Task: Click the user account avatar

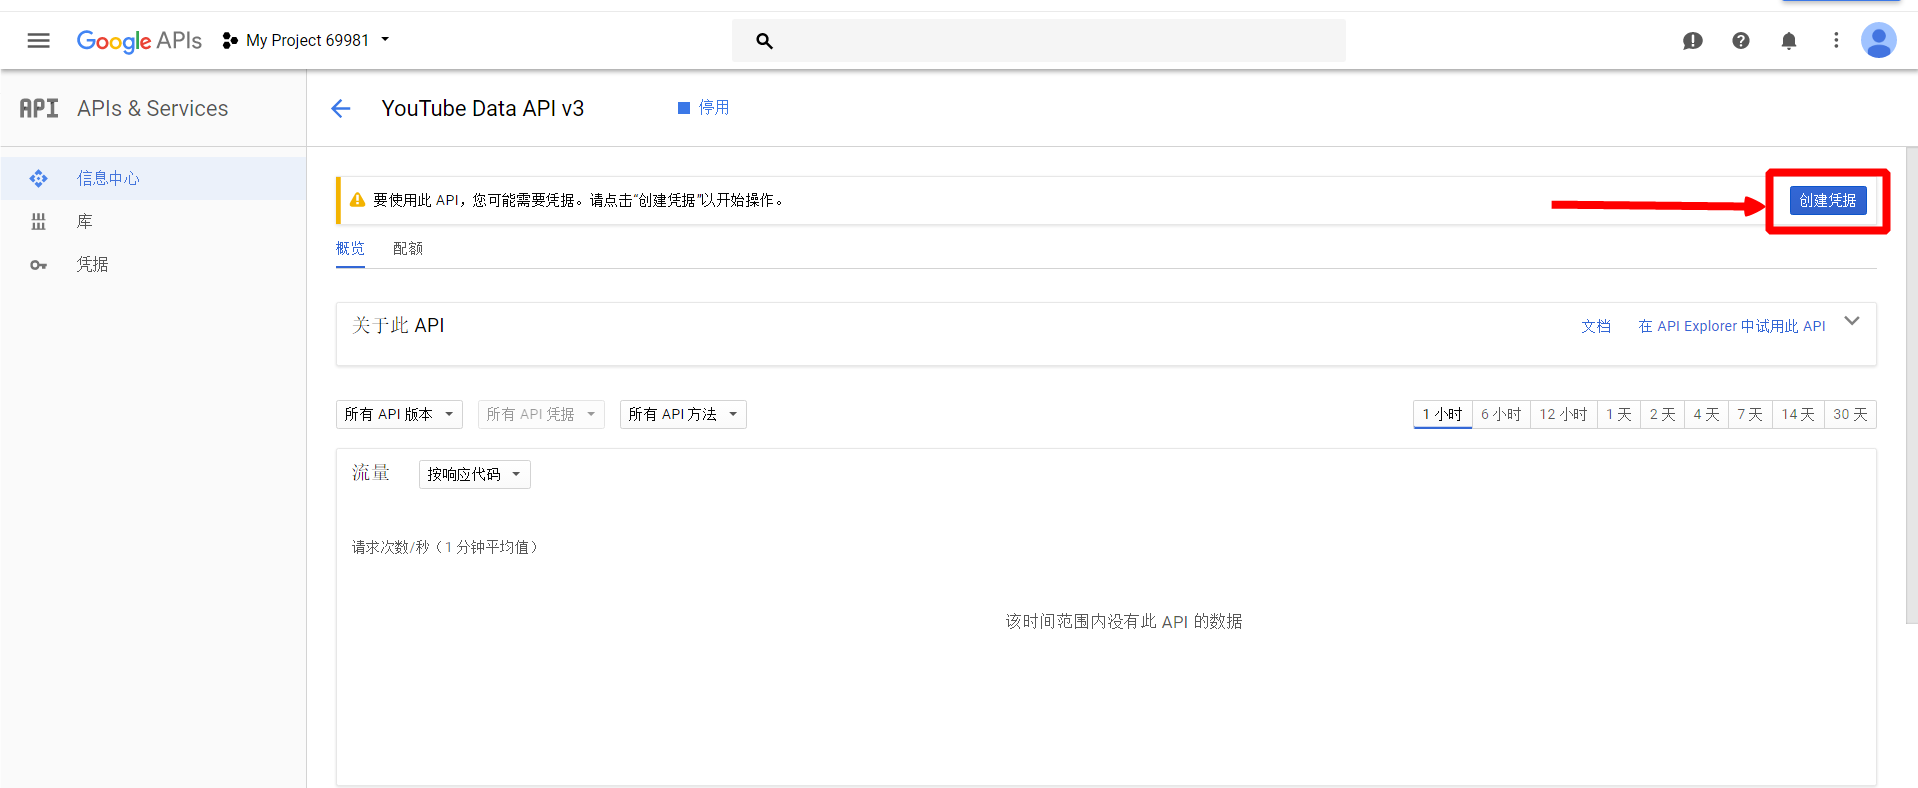Action: [1877, 40]
